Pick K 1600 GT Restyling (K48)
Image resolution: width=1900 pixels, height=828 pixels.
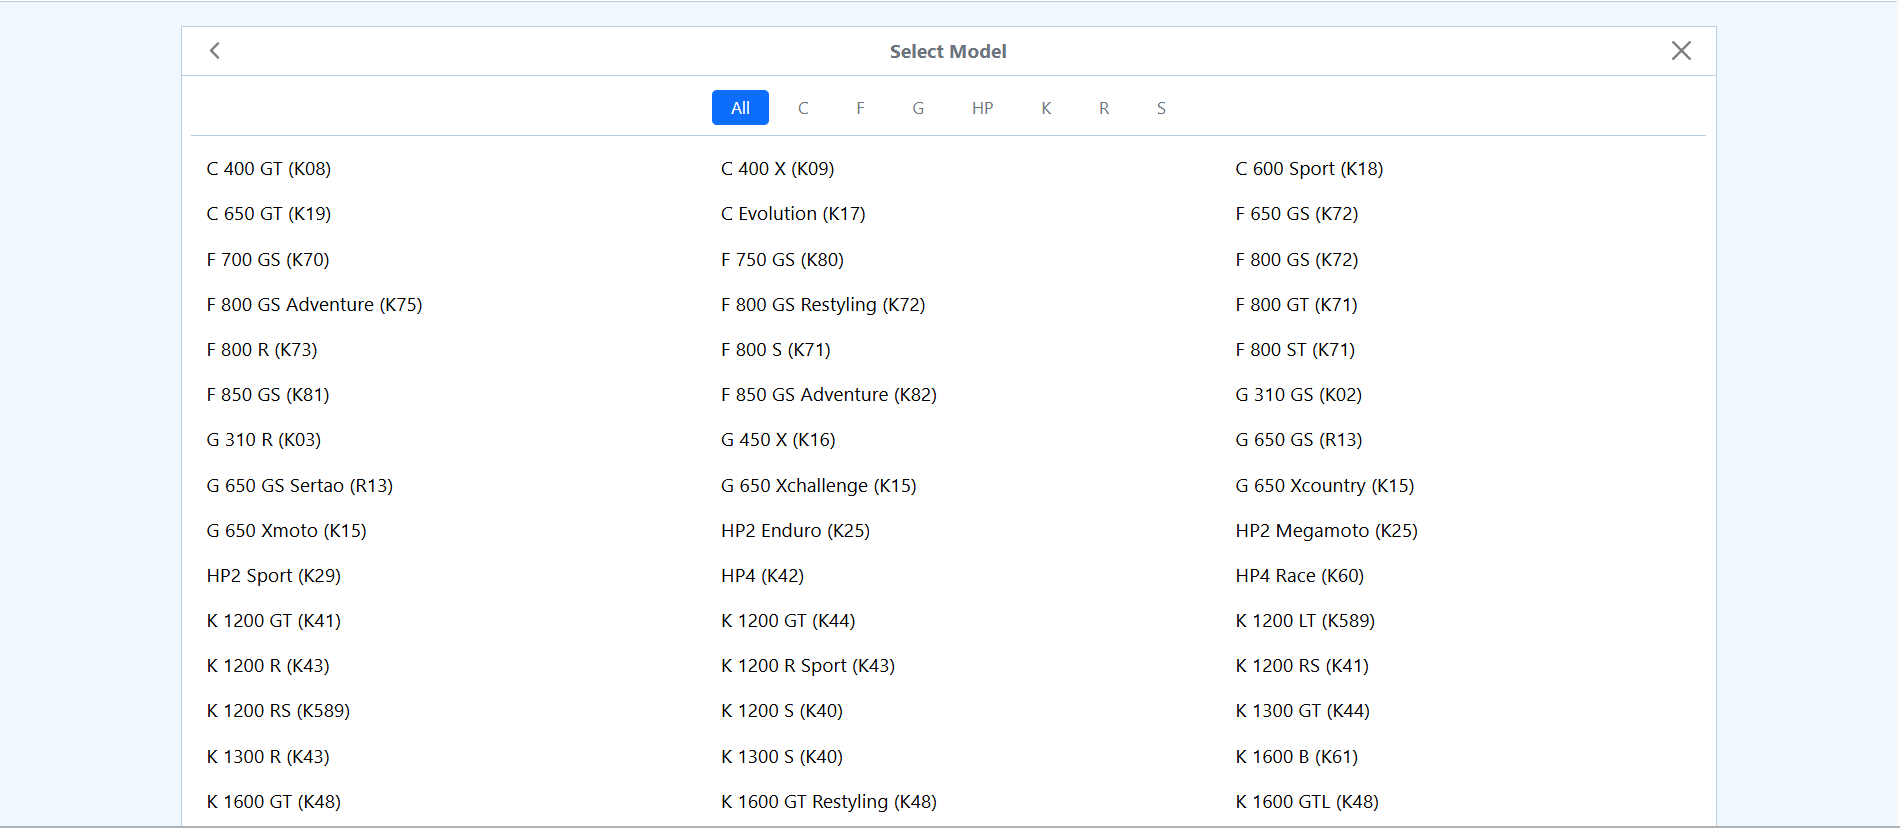[829, 802]
